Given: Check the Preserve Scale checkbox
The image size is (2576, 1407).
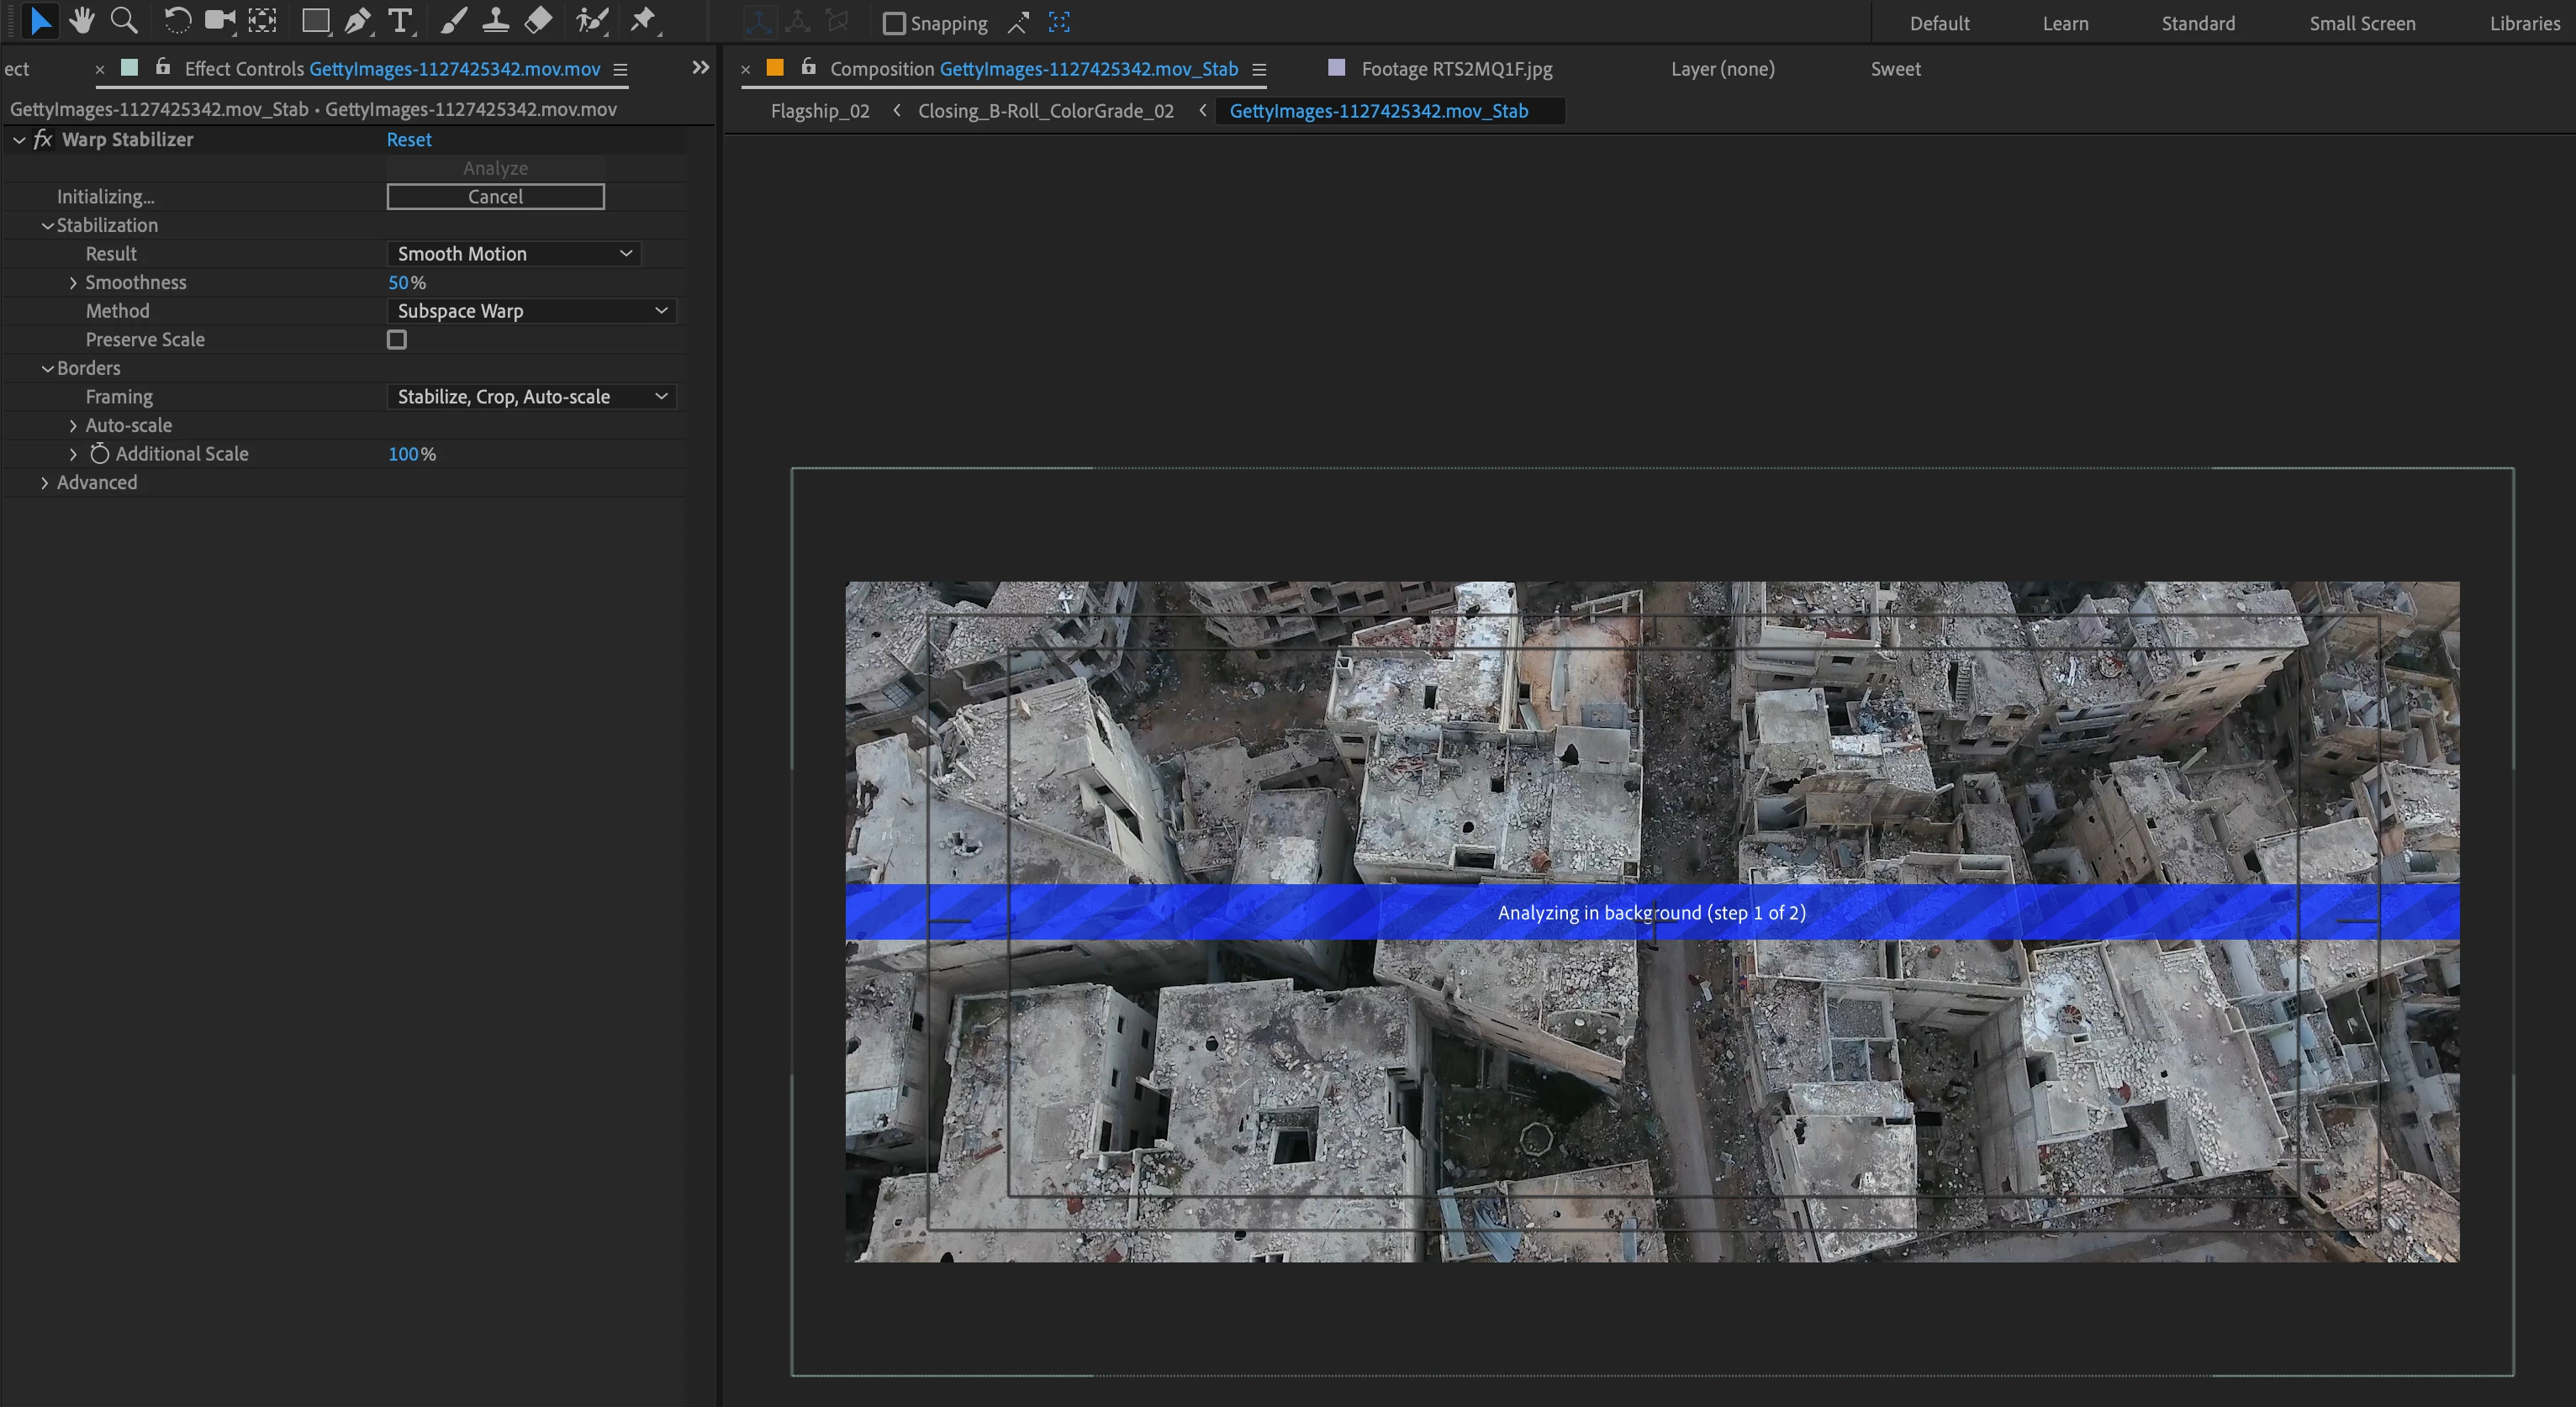Looking at the screenshot, I should pos(397,340).
